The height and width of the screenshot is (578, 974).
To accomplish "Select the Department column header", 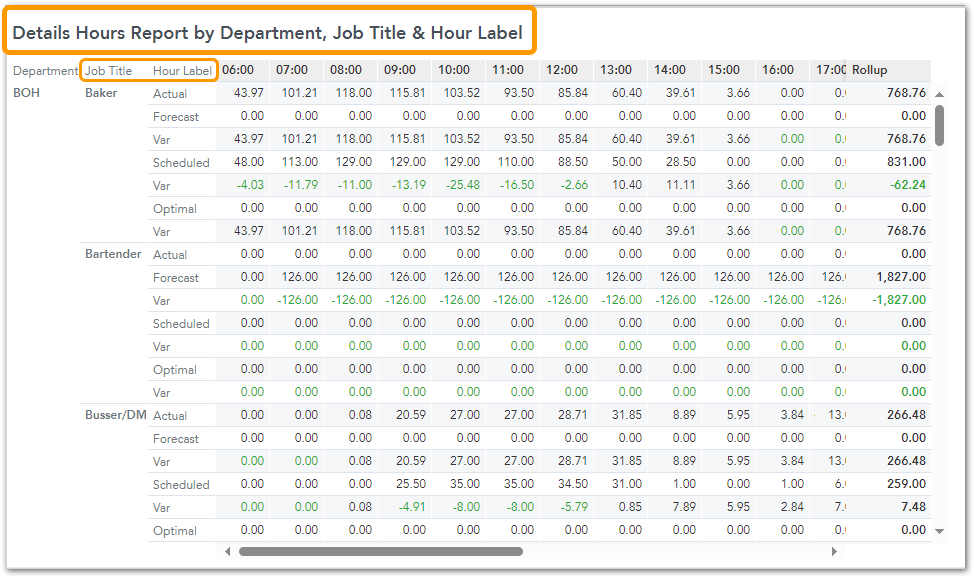I will tap(45, 71).
